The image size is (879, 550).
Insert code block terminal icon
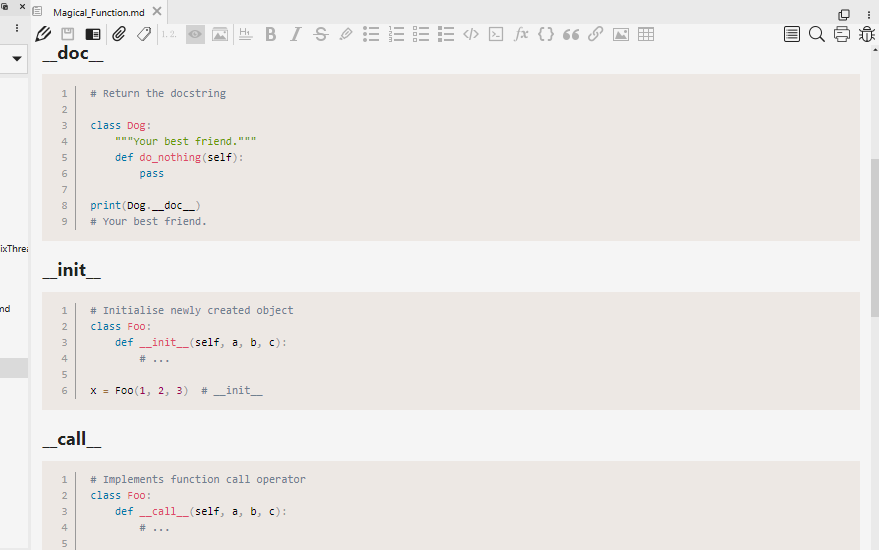496,34
